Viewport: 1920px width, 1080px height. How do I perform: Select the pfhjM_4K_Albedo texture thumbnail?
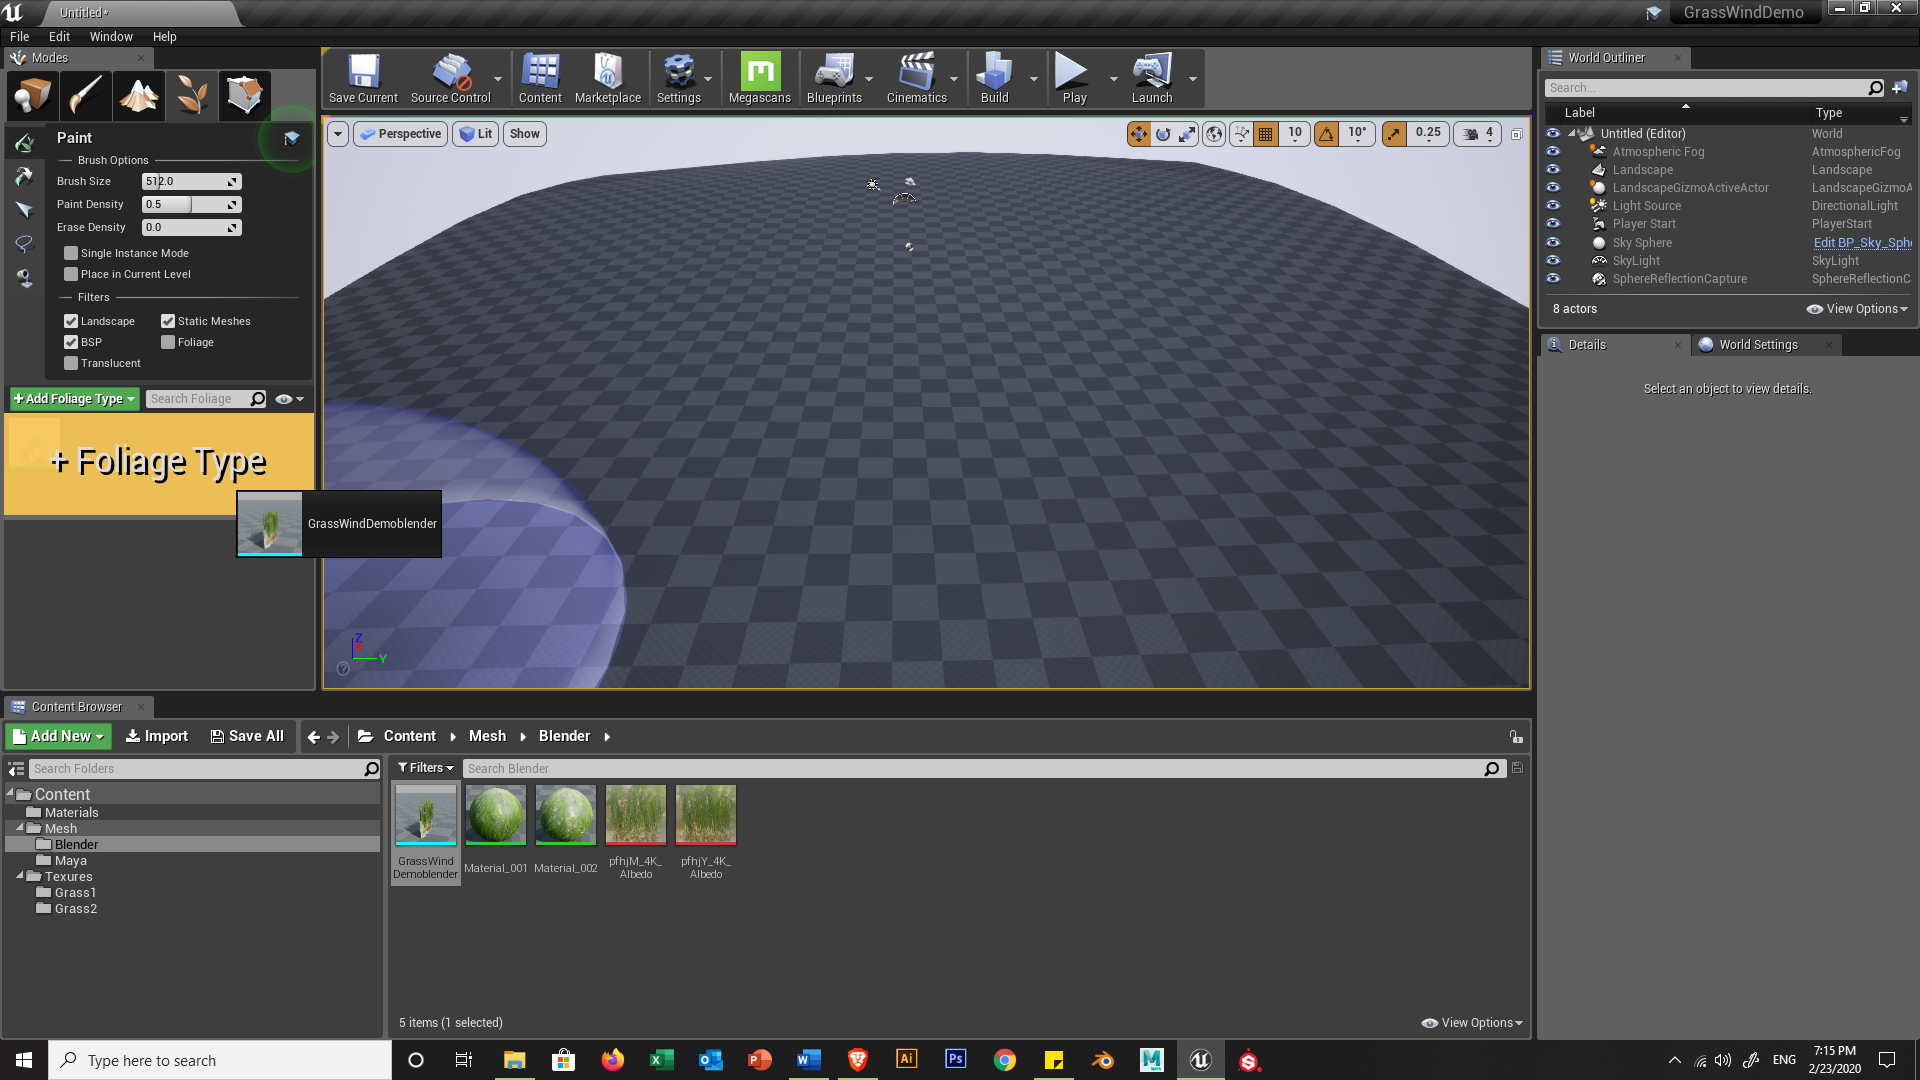[x=636, y=815]
